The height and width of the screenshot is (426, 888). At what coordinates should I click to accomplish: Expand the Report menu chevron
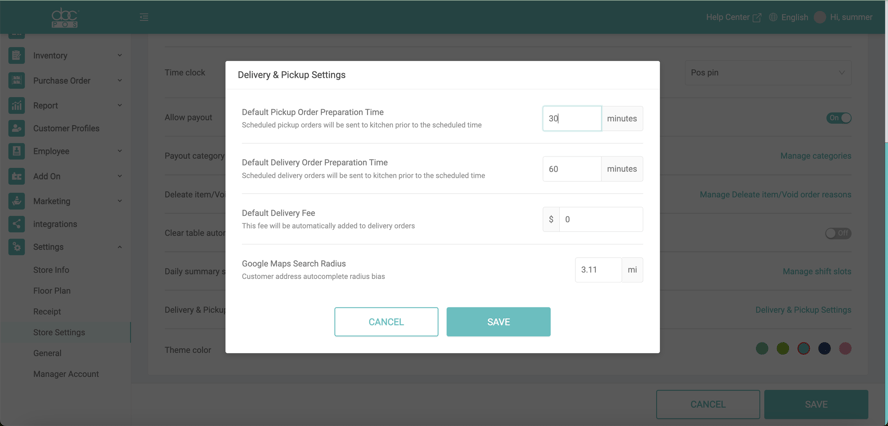tap(119, 105)
